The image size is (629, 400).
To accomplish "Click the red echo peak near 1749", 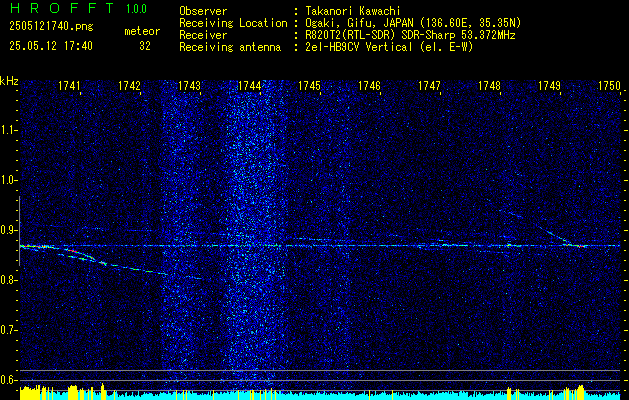I will (581, 246).
